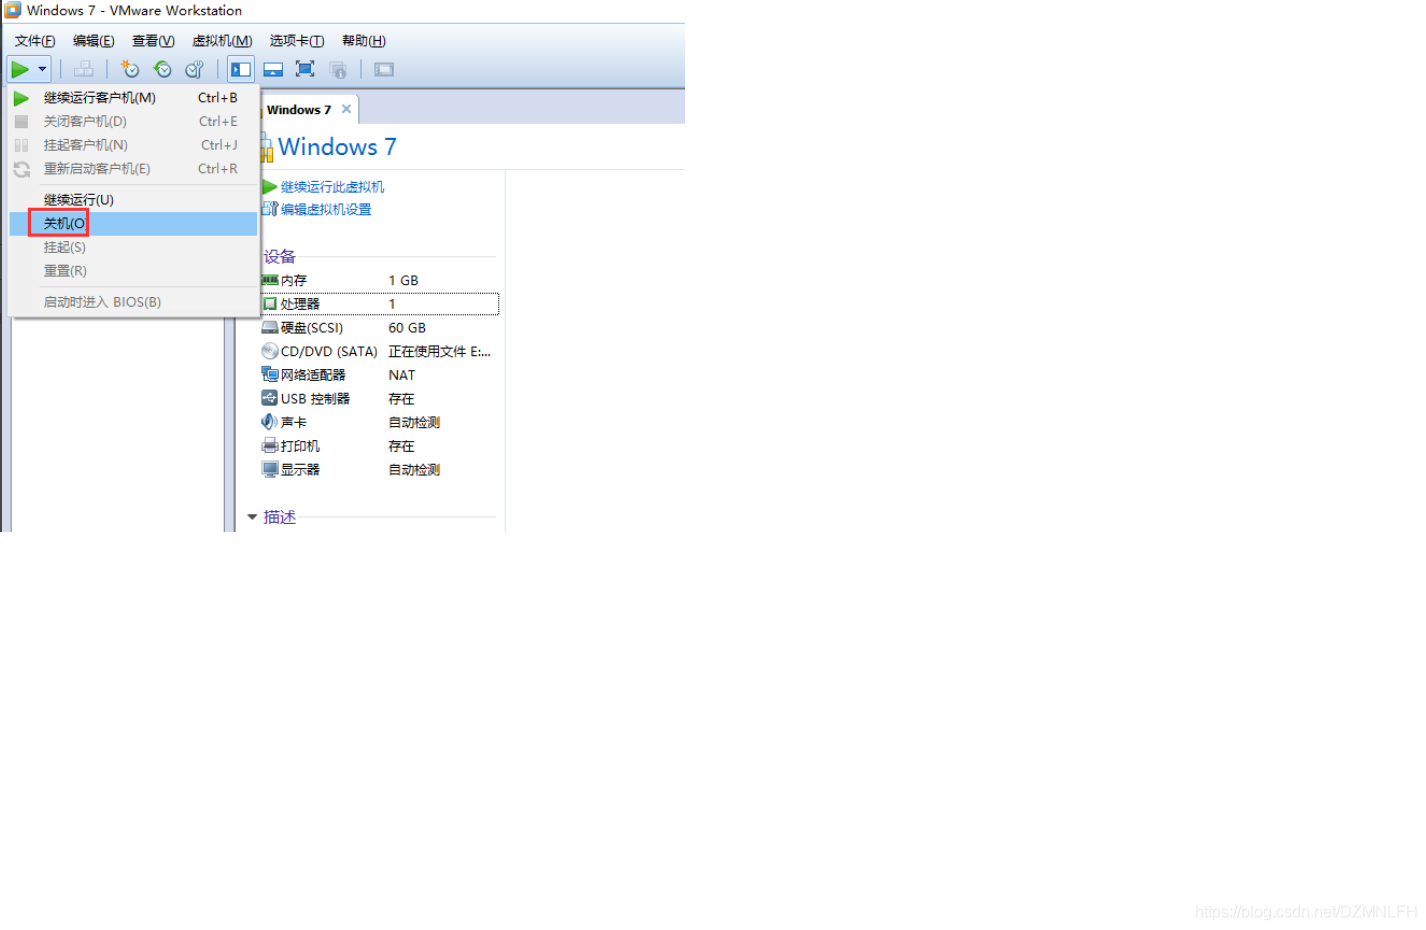Open the snapshot manager wrench-clock icon

click(x=195, y=69)
